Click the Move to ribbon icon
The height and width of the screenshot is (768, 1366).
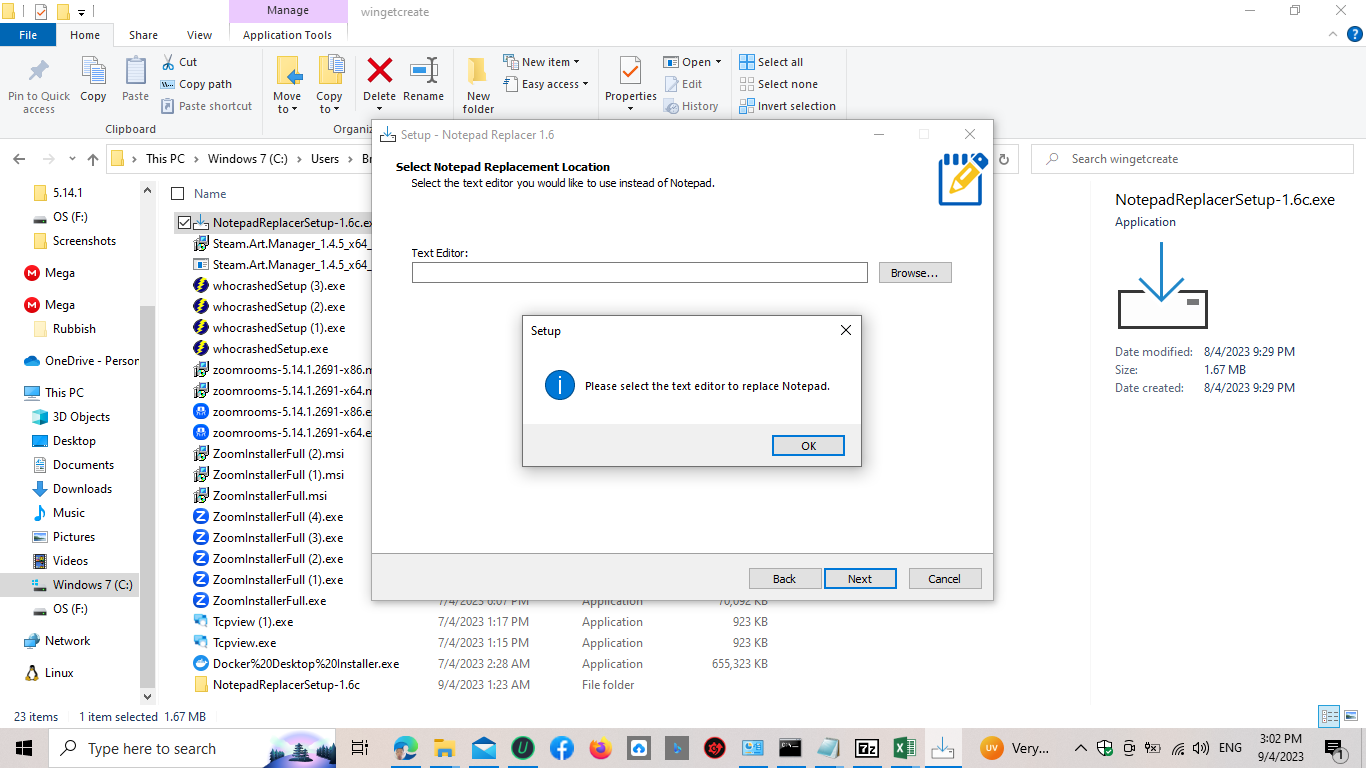[x=287, y=83]
